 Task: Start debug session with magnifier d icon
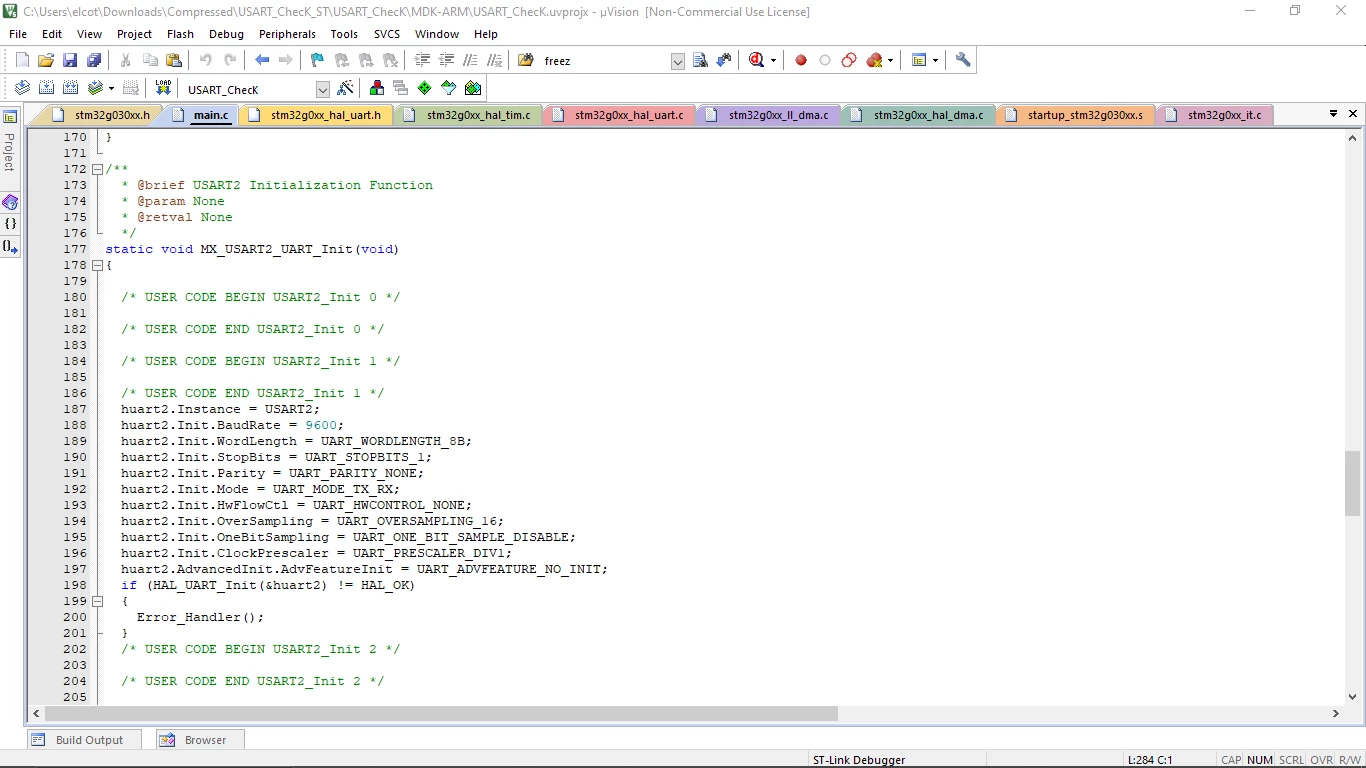click(x=756, y=60)
